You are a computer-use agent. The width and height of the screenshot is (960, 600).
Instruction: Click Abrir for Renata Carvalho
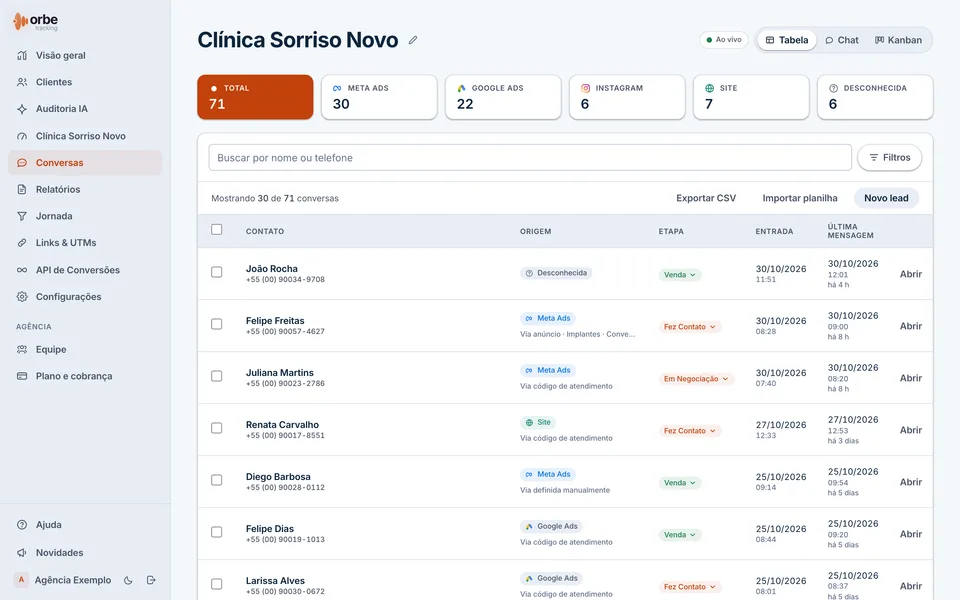click(x=910, y=430)
